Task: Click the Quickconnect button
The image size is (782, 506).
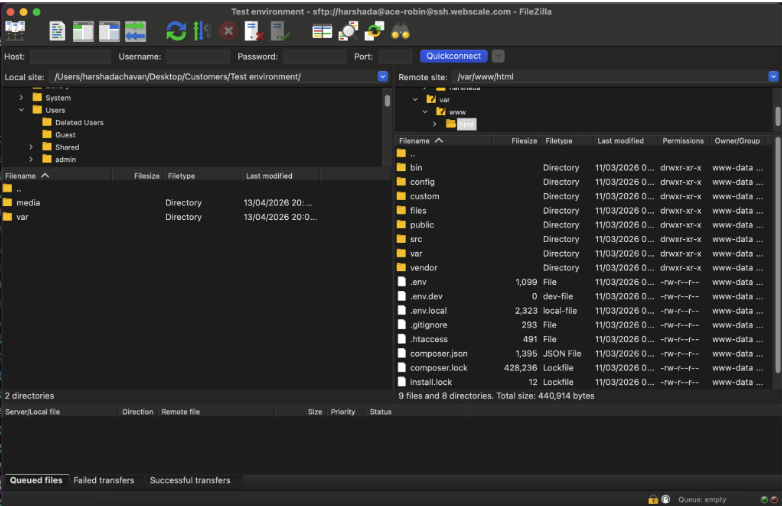Action: click(453, 56)
